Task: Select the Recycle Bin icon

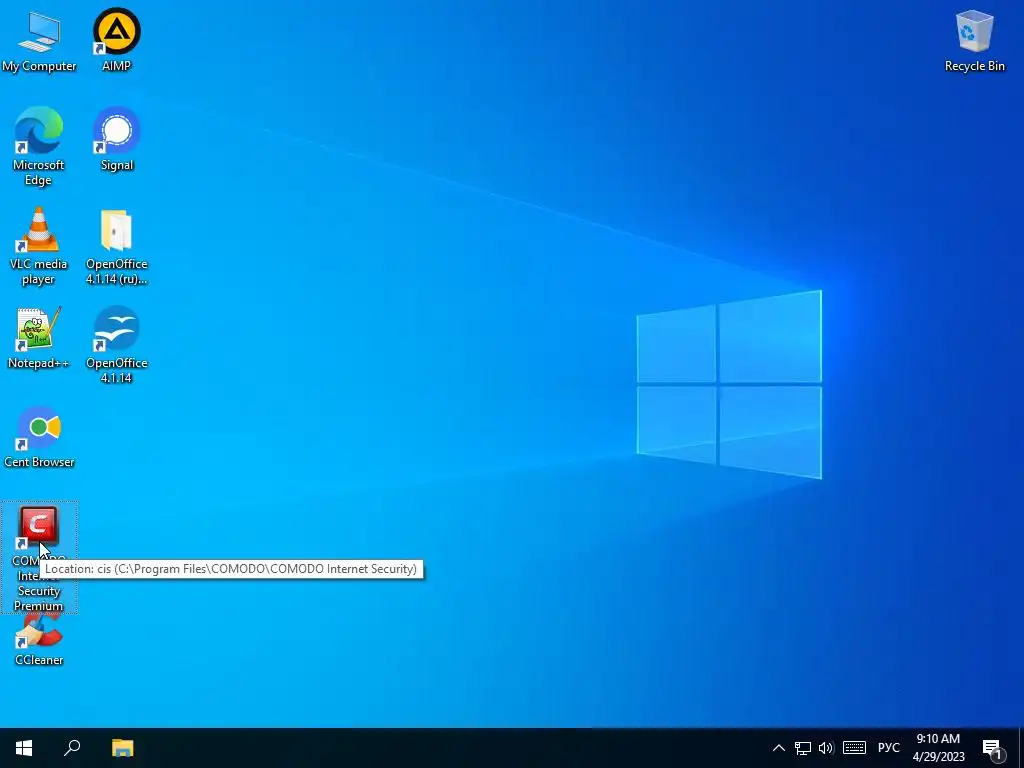Action: (974, 40)
